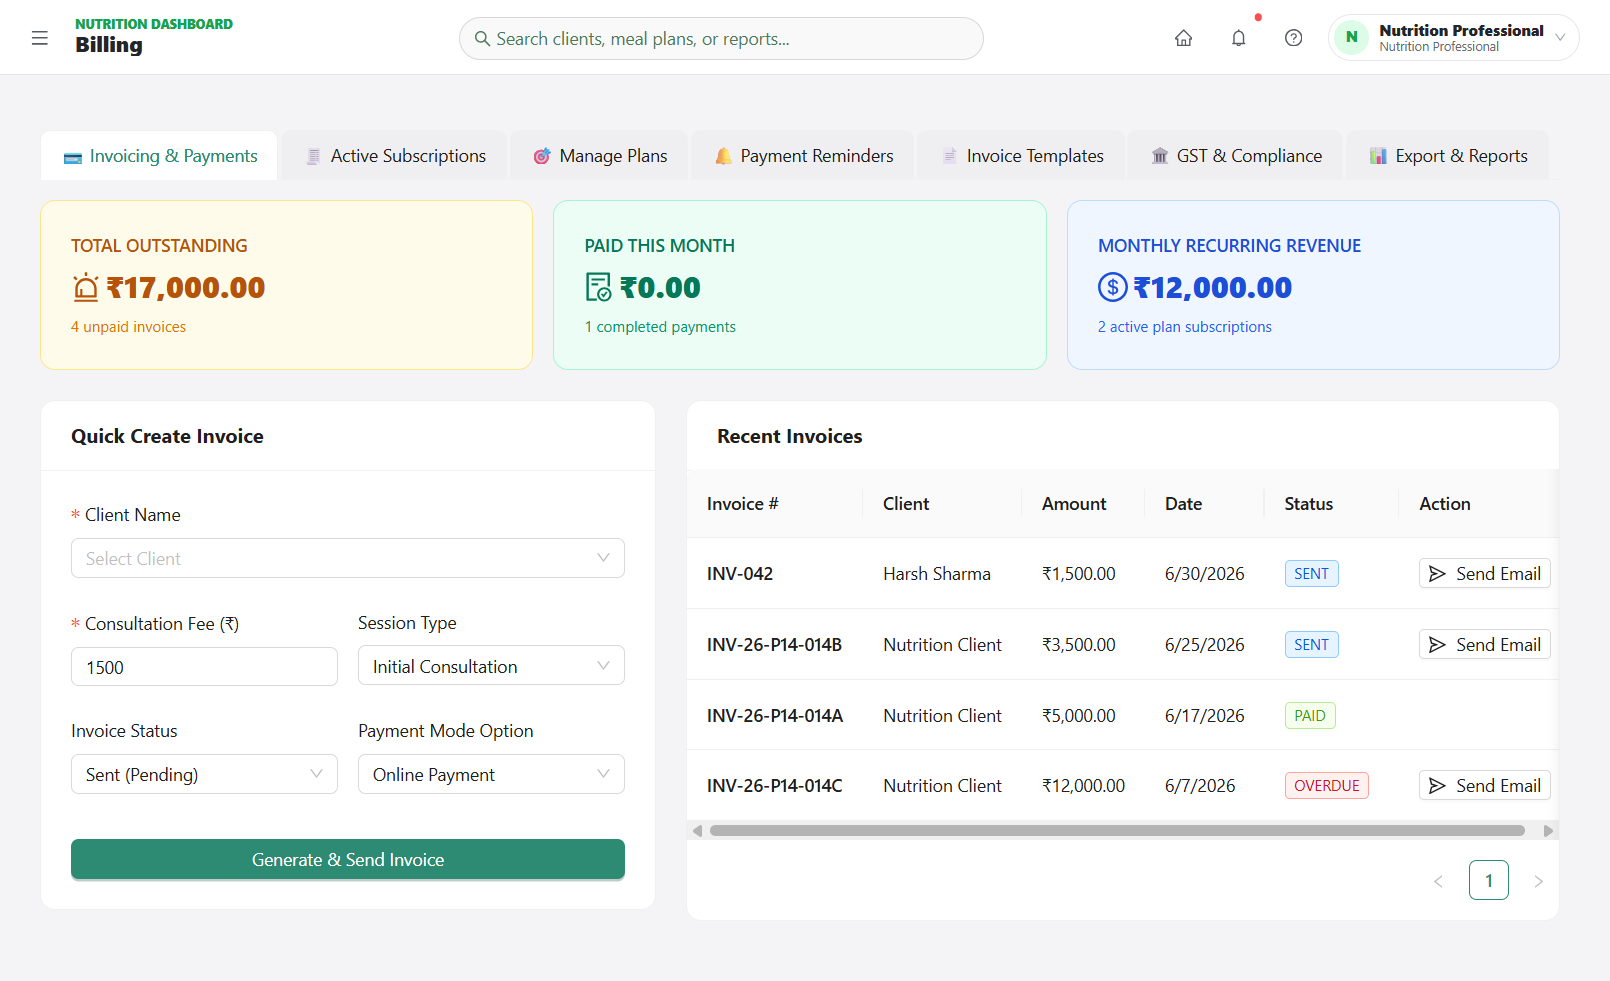Click the paper plane icon in INV-26-P14-014C row
This screenshot has width=1610, height=981.
click(1437, 786)
